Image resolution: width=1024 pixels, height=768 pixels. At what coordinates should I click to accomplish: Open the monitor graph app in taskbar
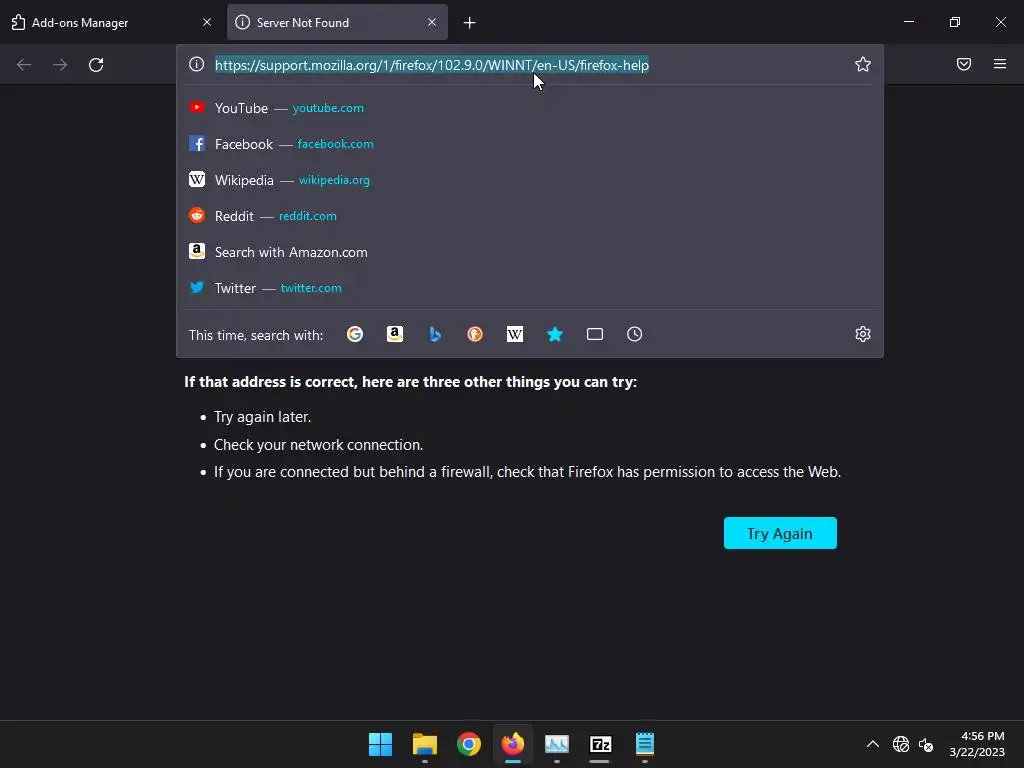click(556, 744)
